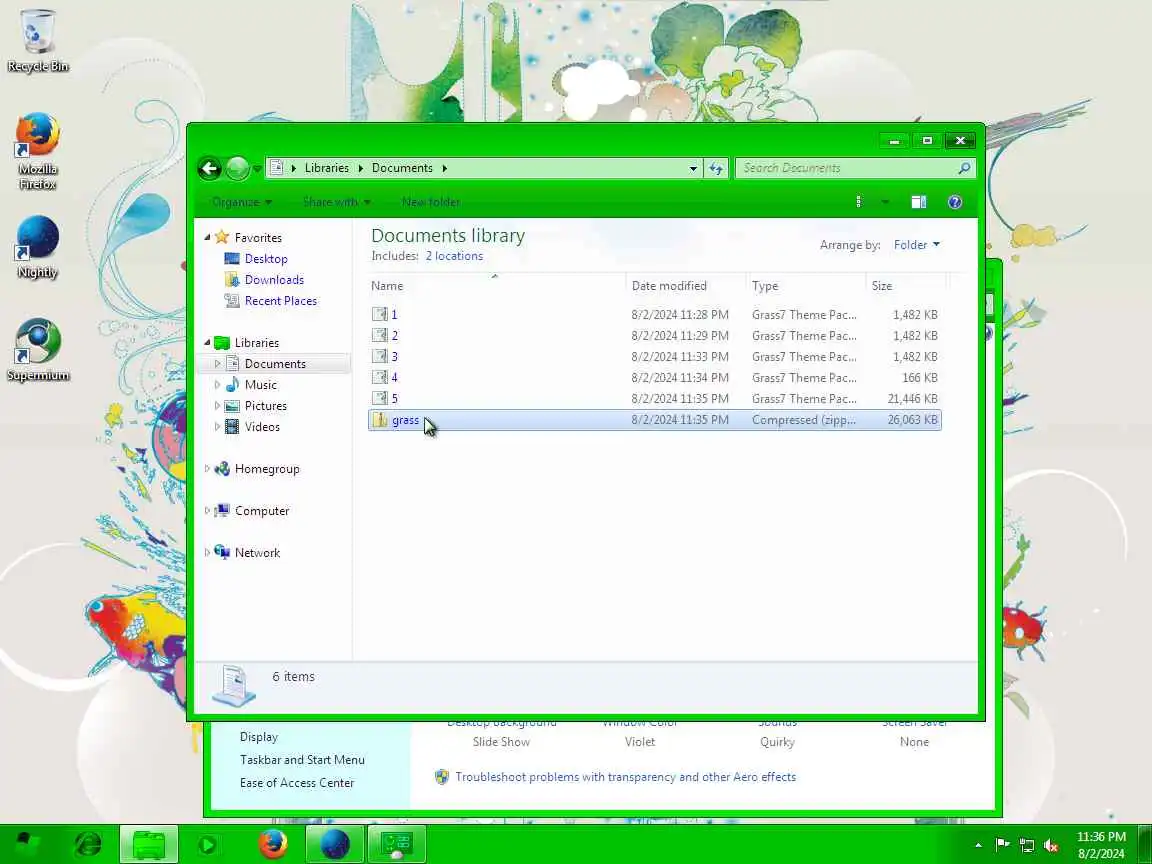
Task: Open the view options dropdown arrow
Action: tap(885, 202)
